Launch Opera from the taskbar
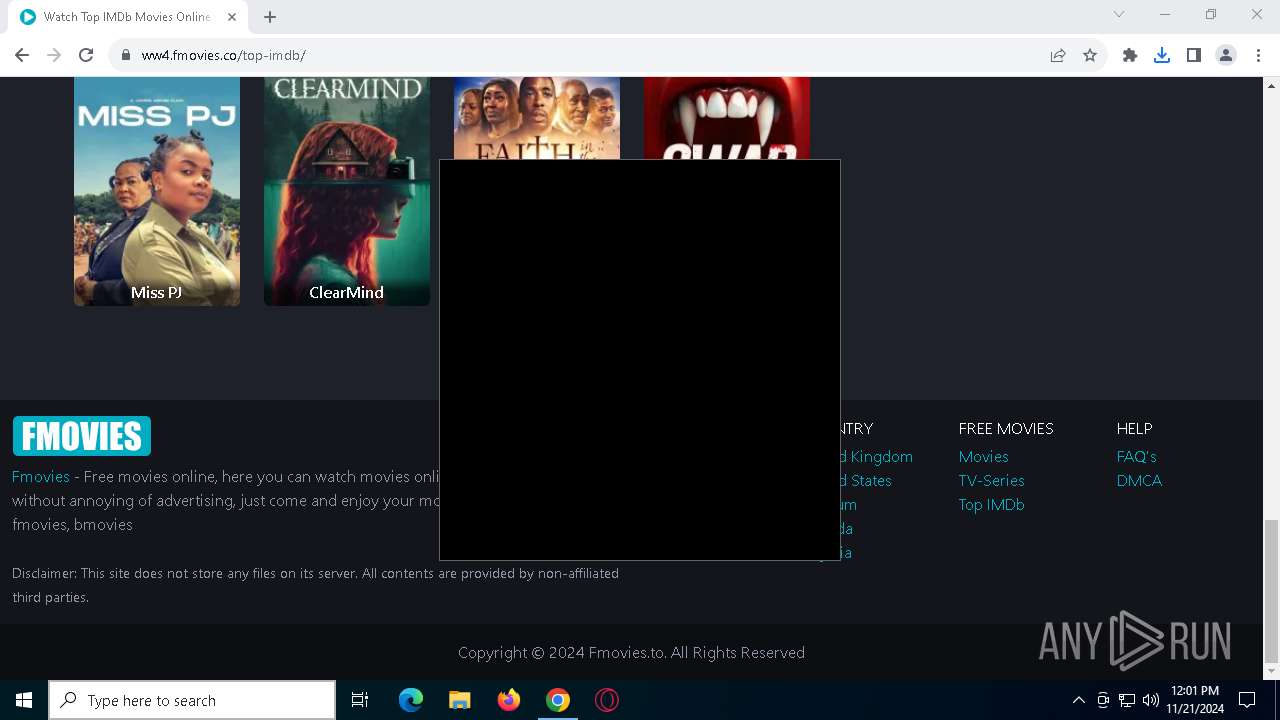Viewport: 1280px width, 720px height. coord(607,700)
